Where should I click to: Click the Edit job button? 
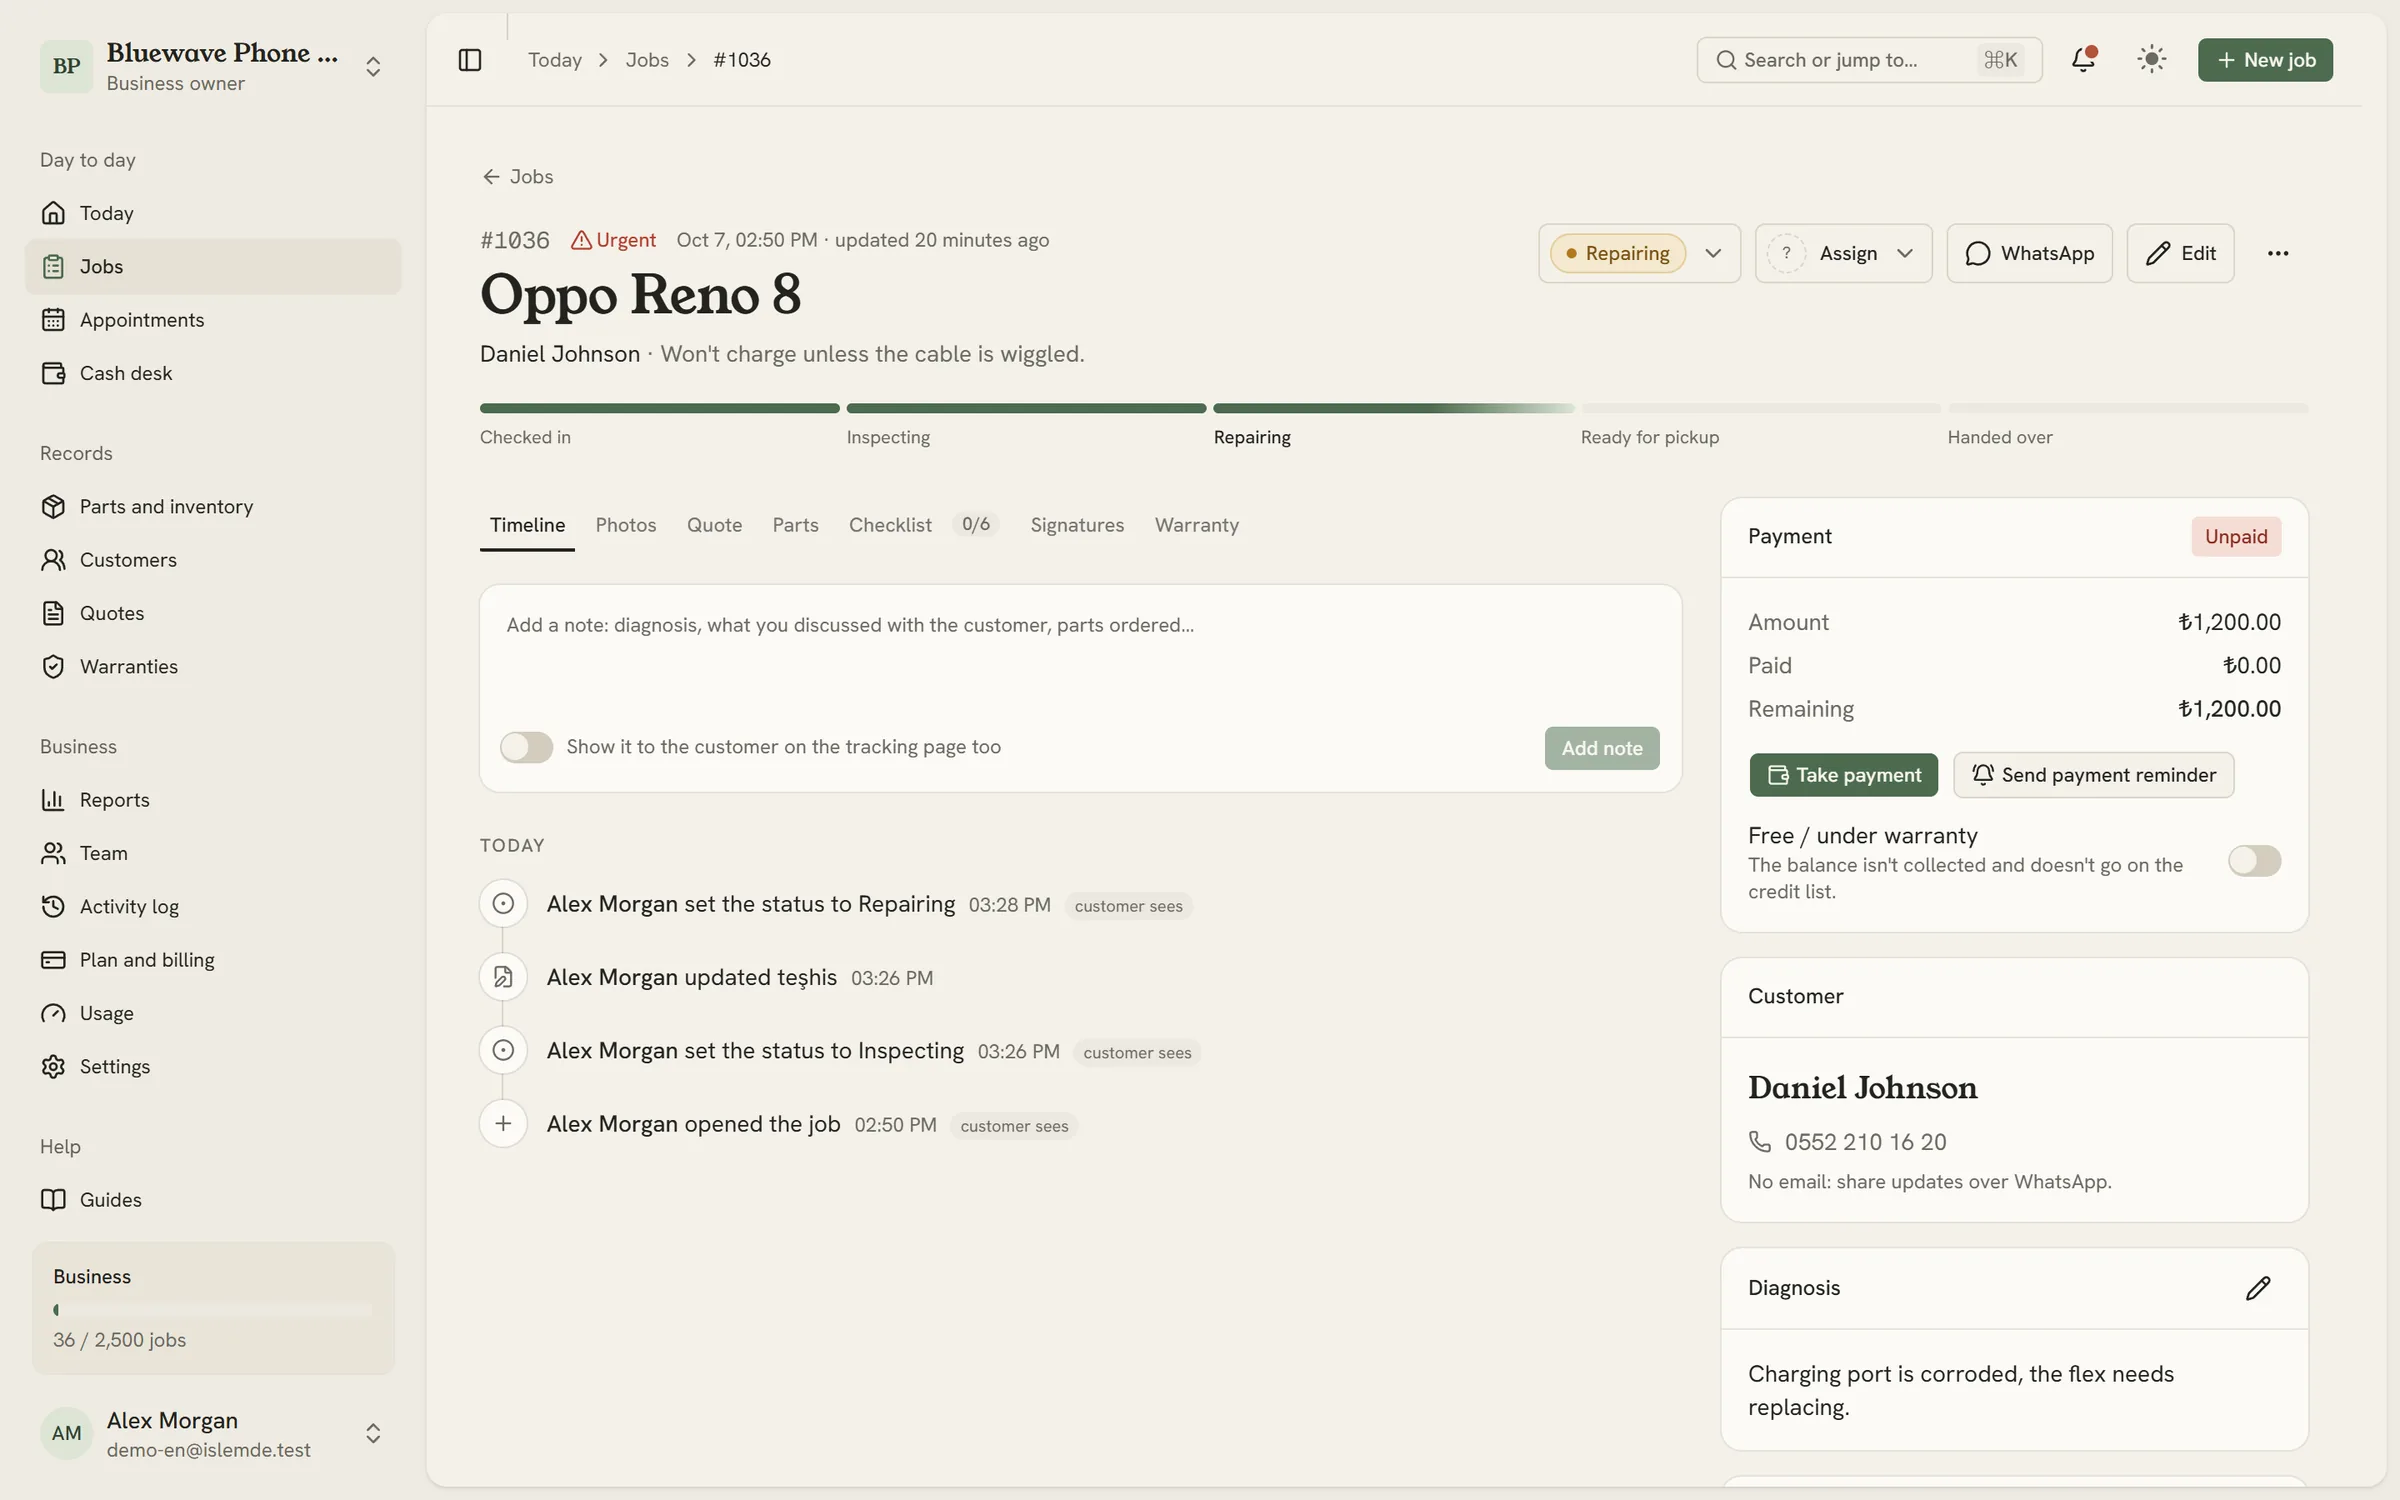2180,253
